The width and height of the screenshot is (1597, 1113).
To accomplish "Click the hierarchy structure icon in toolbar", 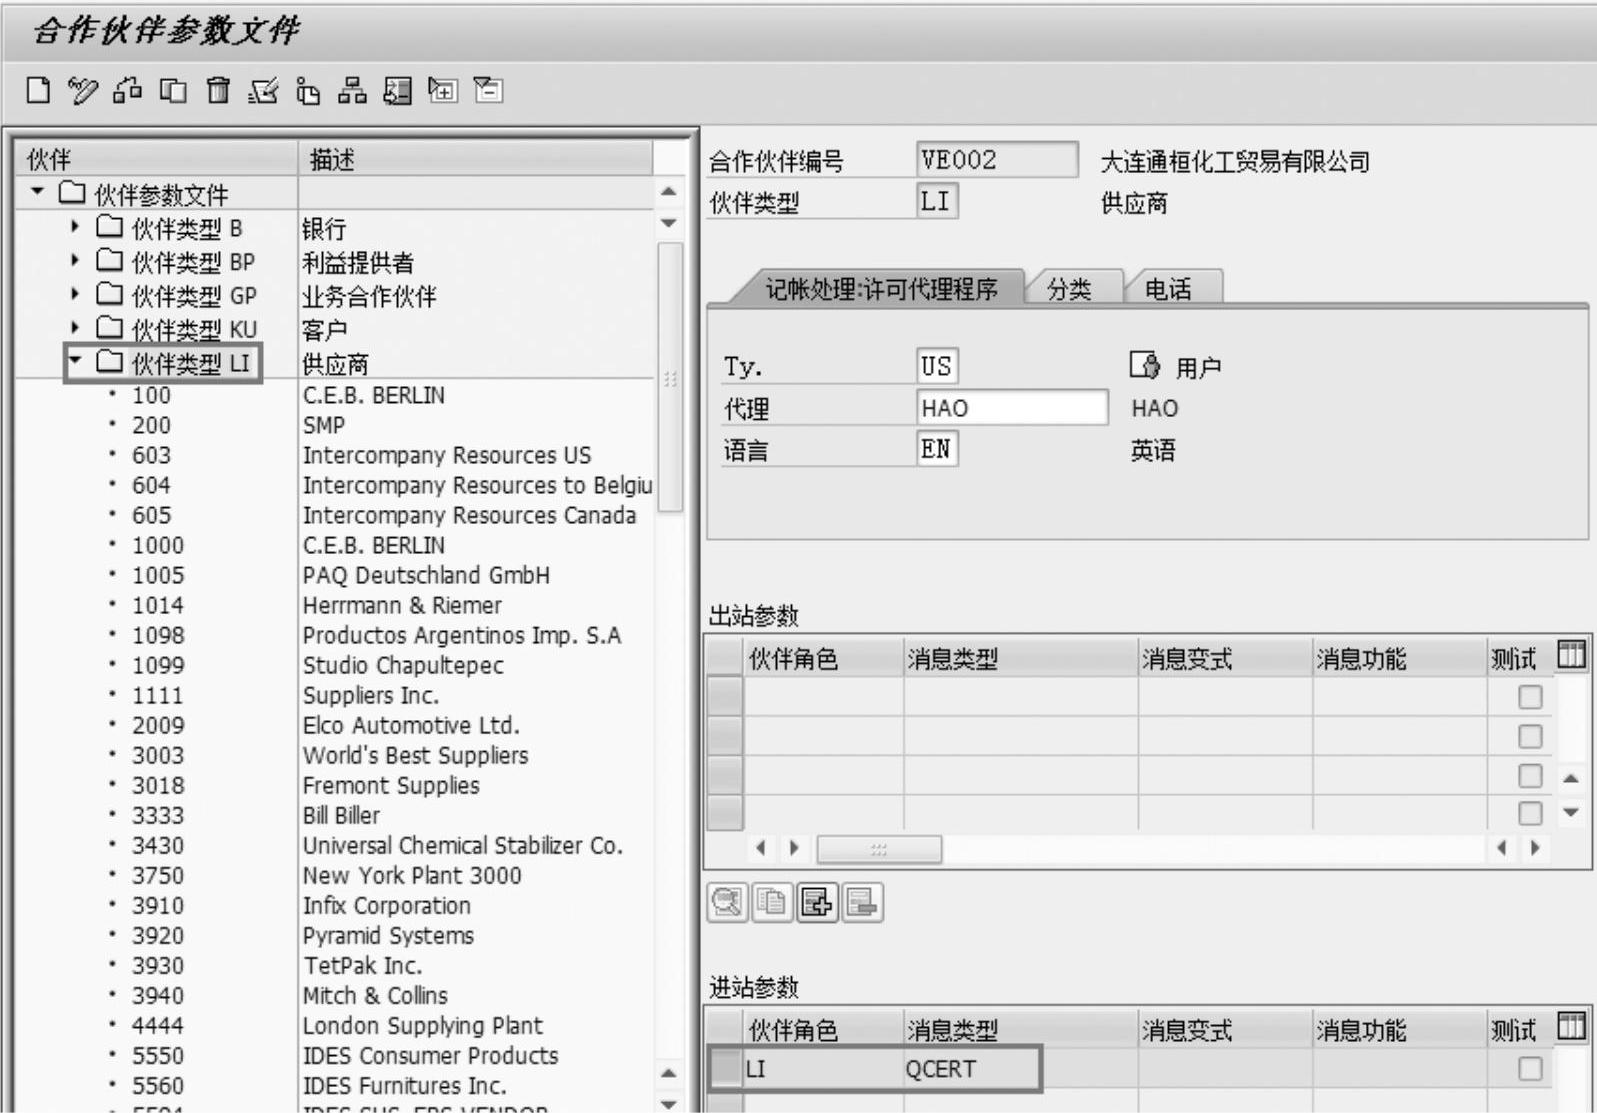I will point(352,91).
